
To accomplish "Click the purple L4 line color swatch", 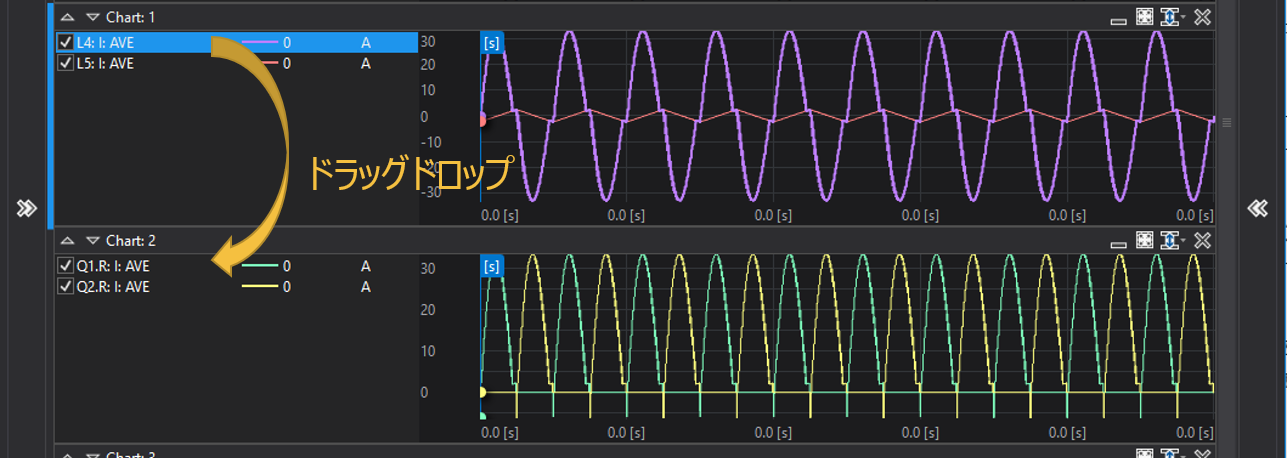I will (x=259, y=42).
